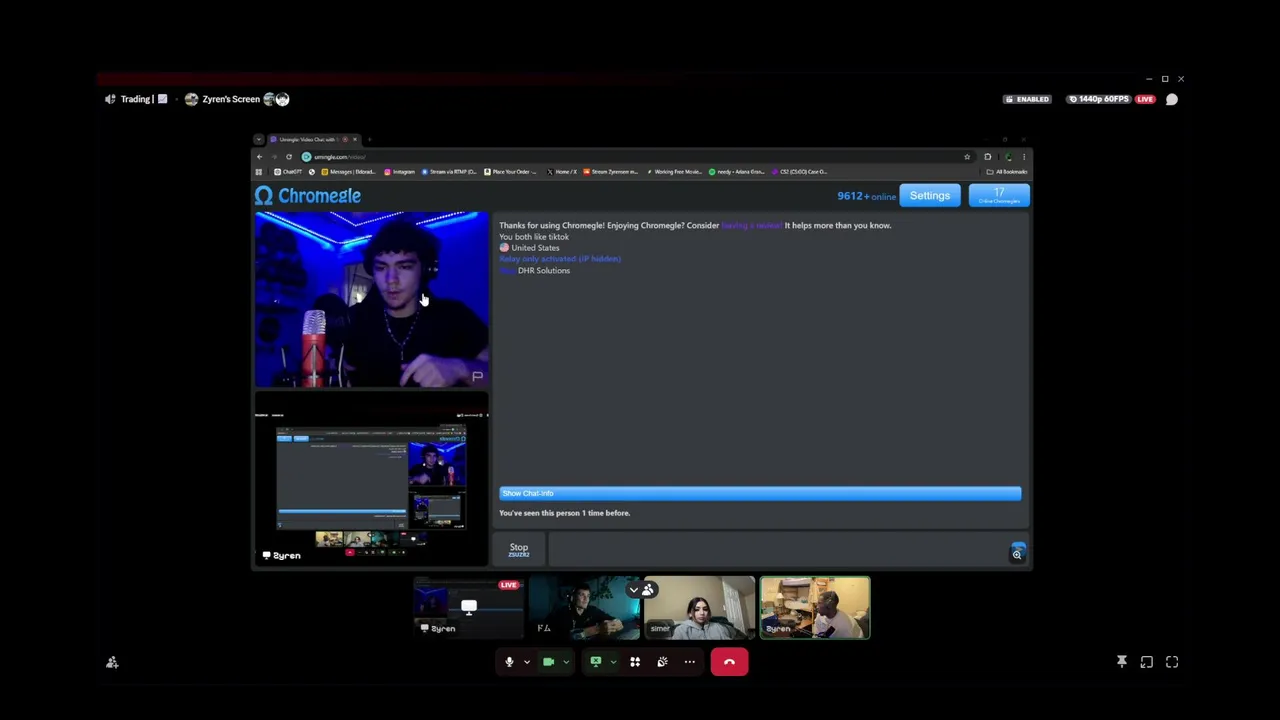Click the self-preview screen share video
The width and height of the screenshot is (1280, 720).
[x=371, y=480]
